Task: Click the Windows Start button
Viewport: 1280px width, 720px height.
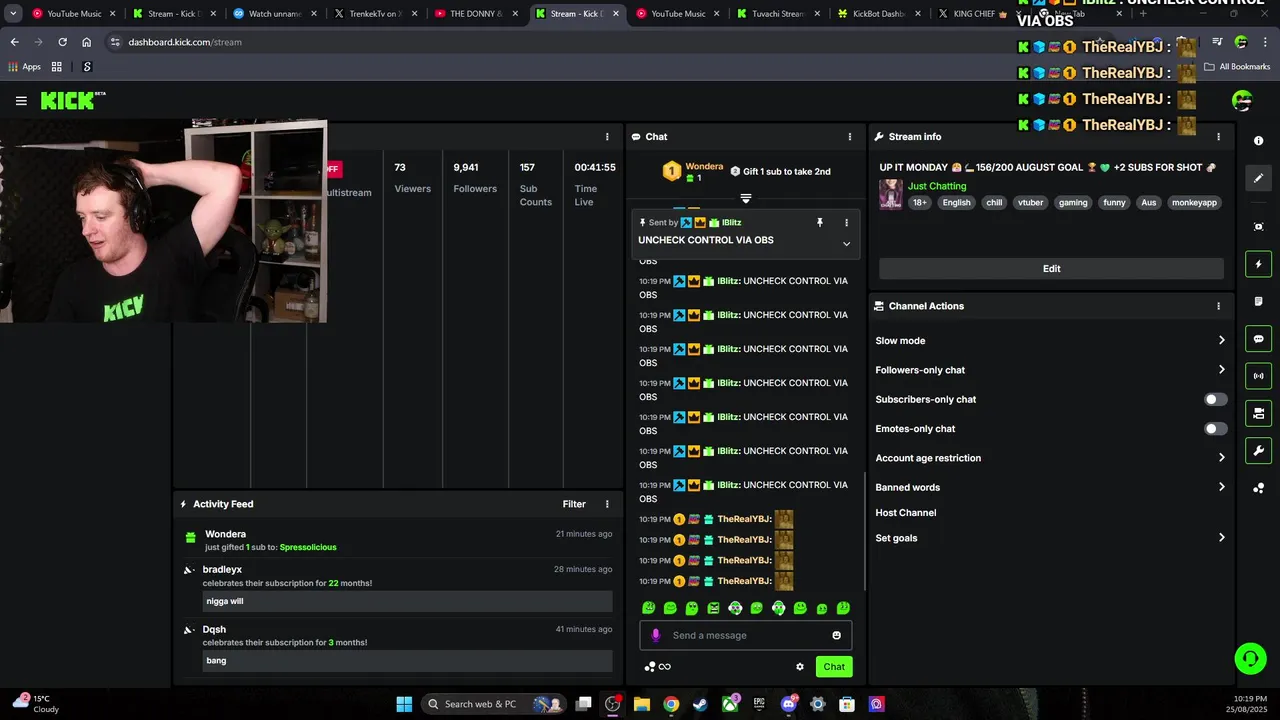Action: tap(404, 704)
